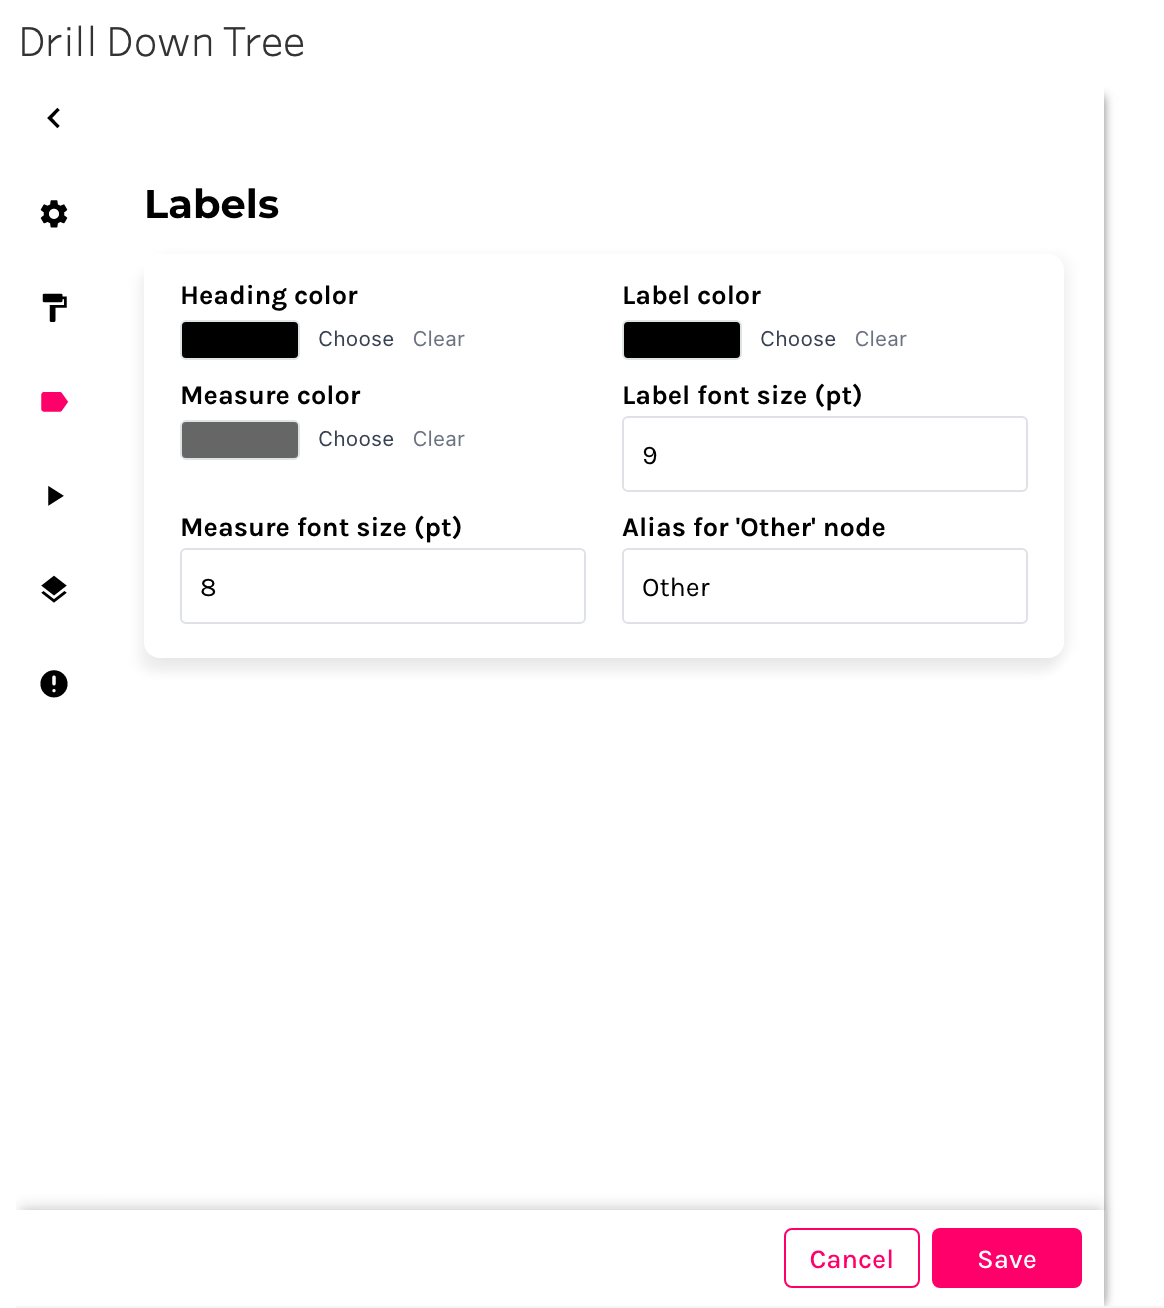Click the gray Measure color swatch

(x=240, y=440)
